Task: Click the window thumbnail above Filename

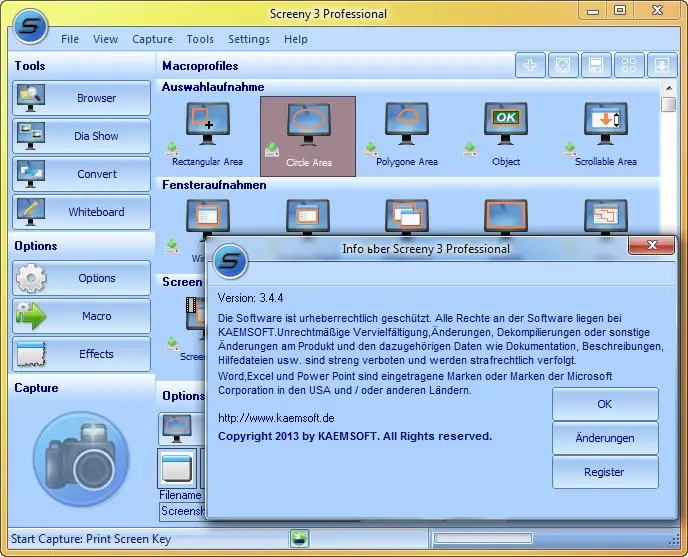Action: point(177,468)
